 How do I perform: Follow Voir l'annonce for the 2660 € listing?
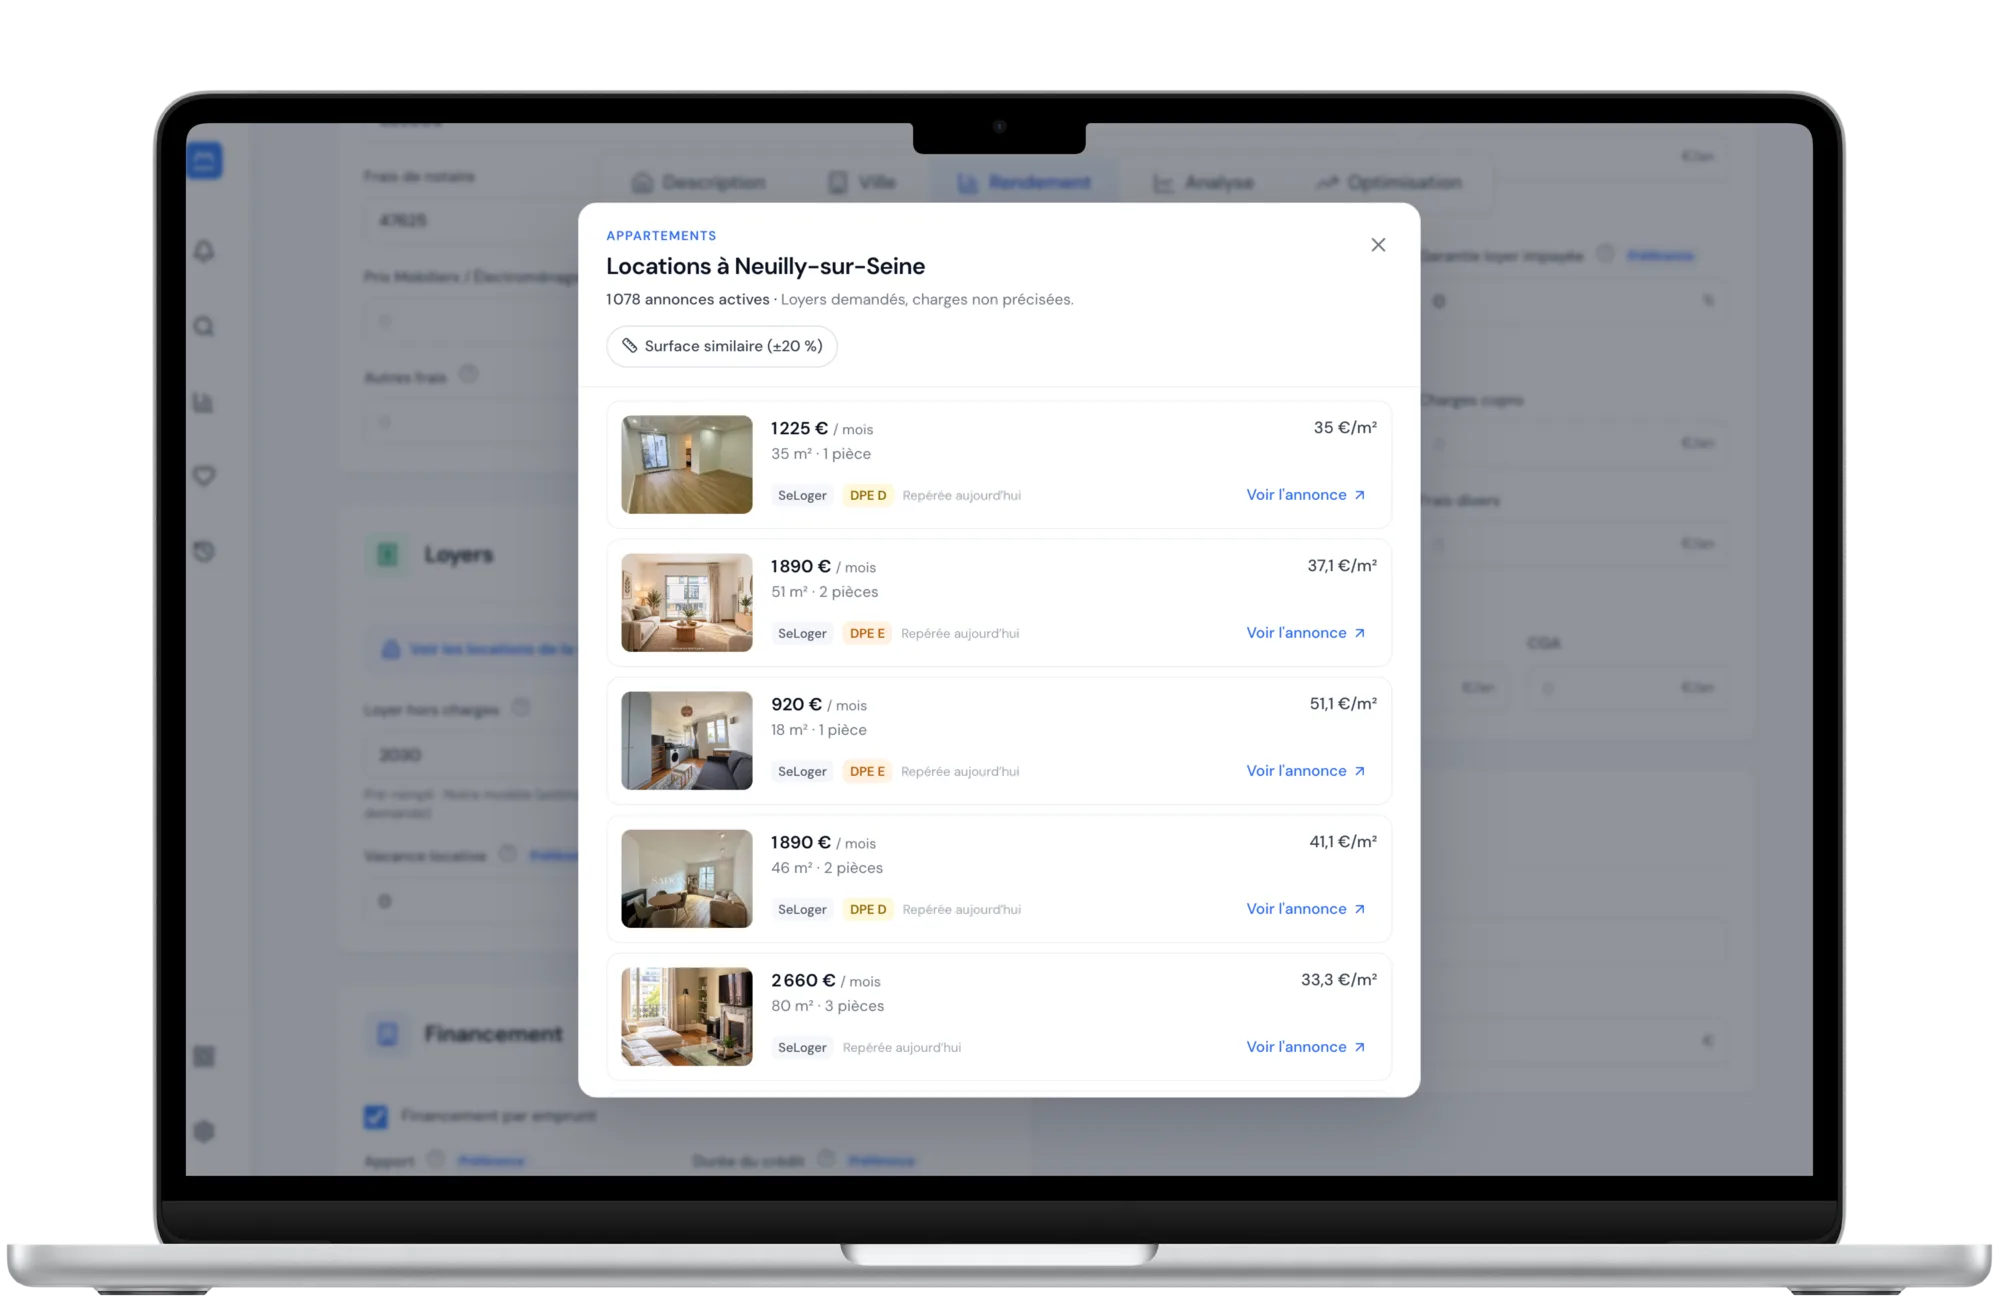[x=1306, y=1047]
